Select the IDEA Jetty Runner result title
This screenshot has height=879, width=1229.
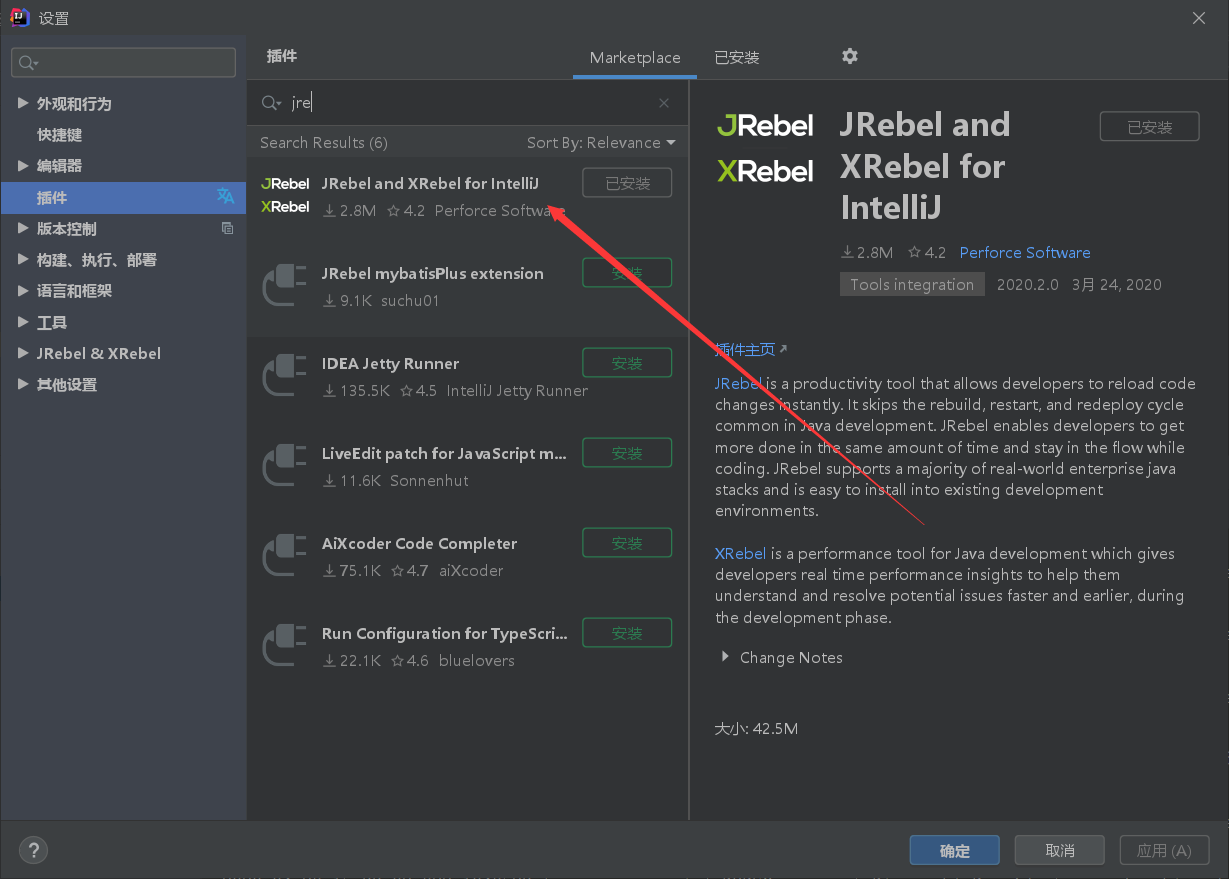coord(391,363)
